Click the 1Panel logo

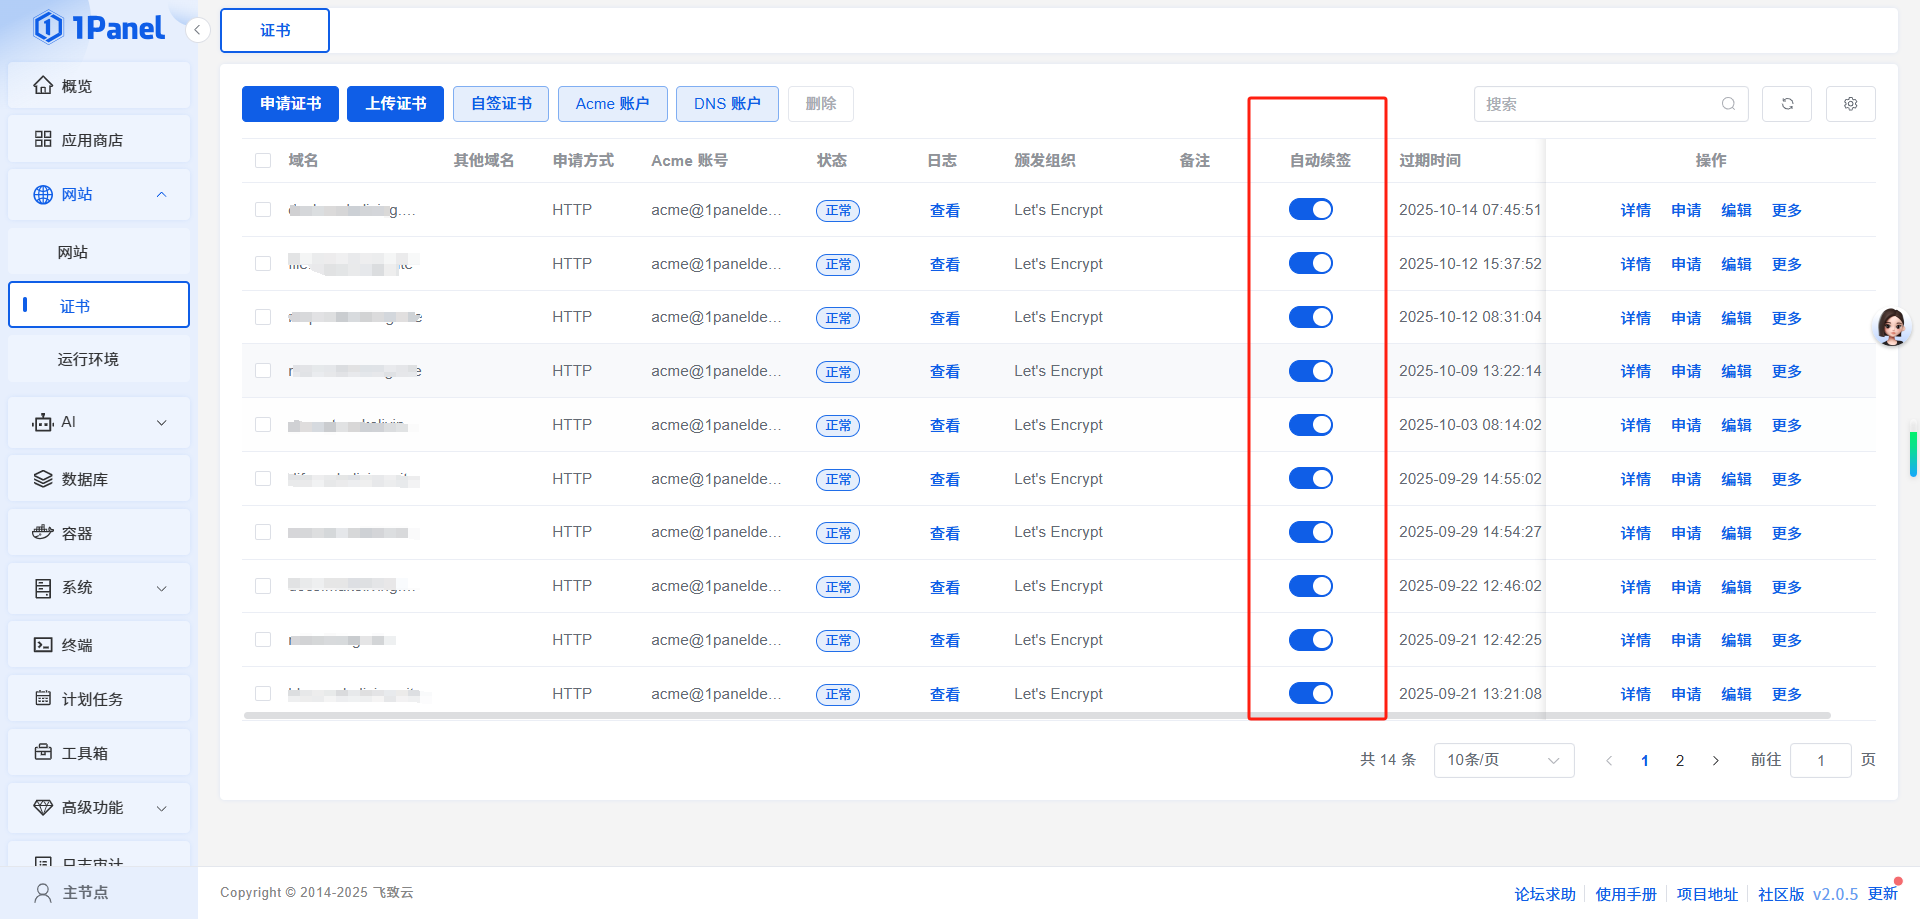pyautogui.click(x=99, y=28)
